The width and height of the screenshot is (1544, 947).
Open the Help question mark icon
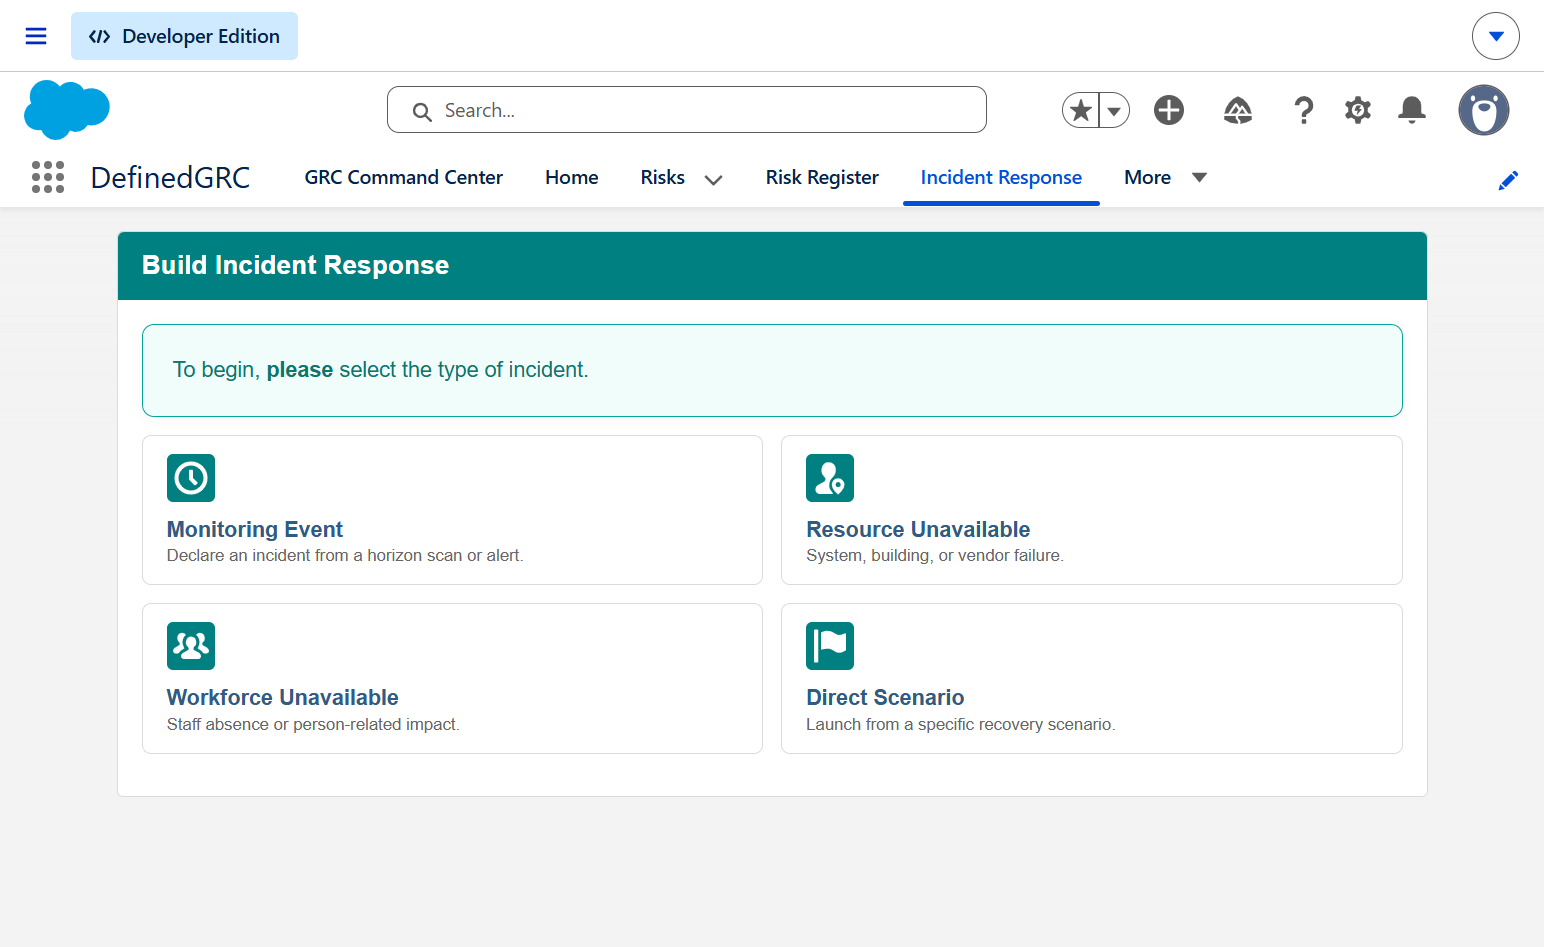(x=1304, y=110)
